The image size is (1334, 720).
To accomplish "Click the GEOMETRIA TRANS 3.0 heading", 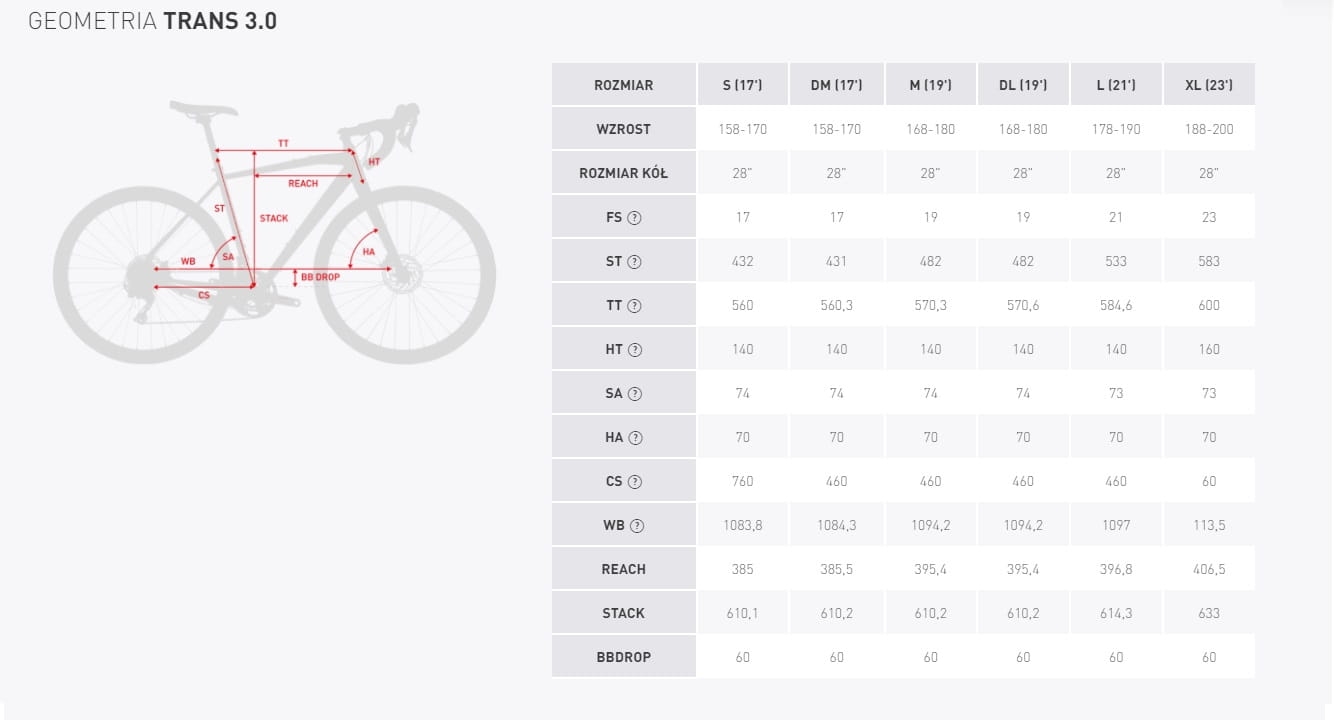I will [152, 21].
